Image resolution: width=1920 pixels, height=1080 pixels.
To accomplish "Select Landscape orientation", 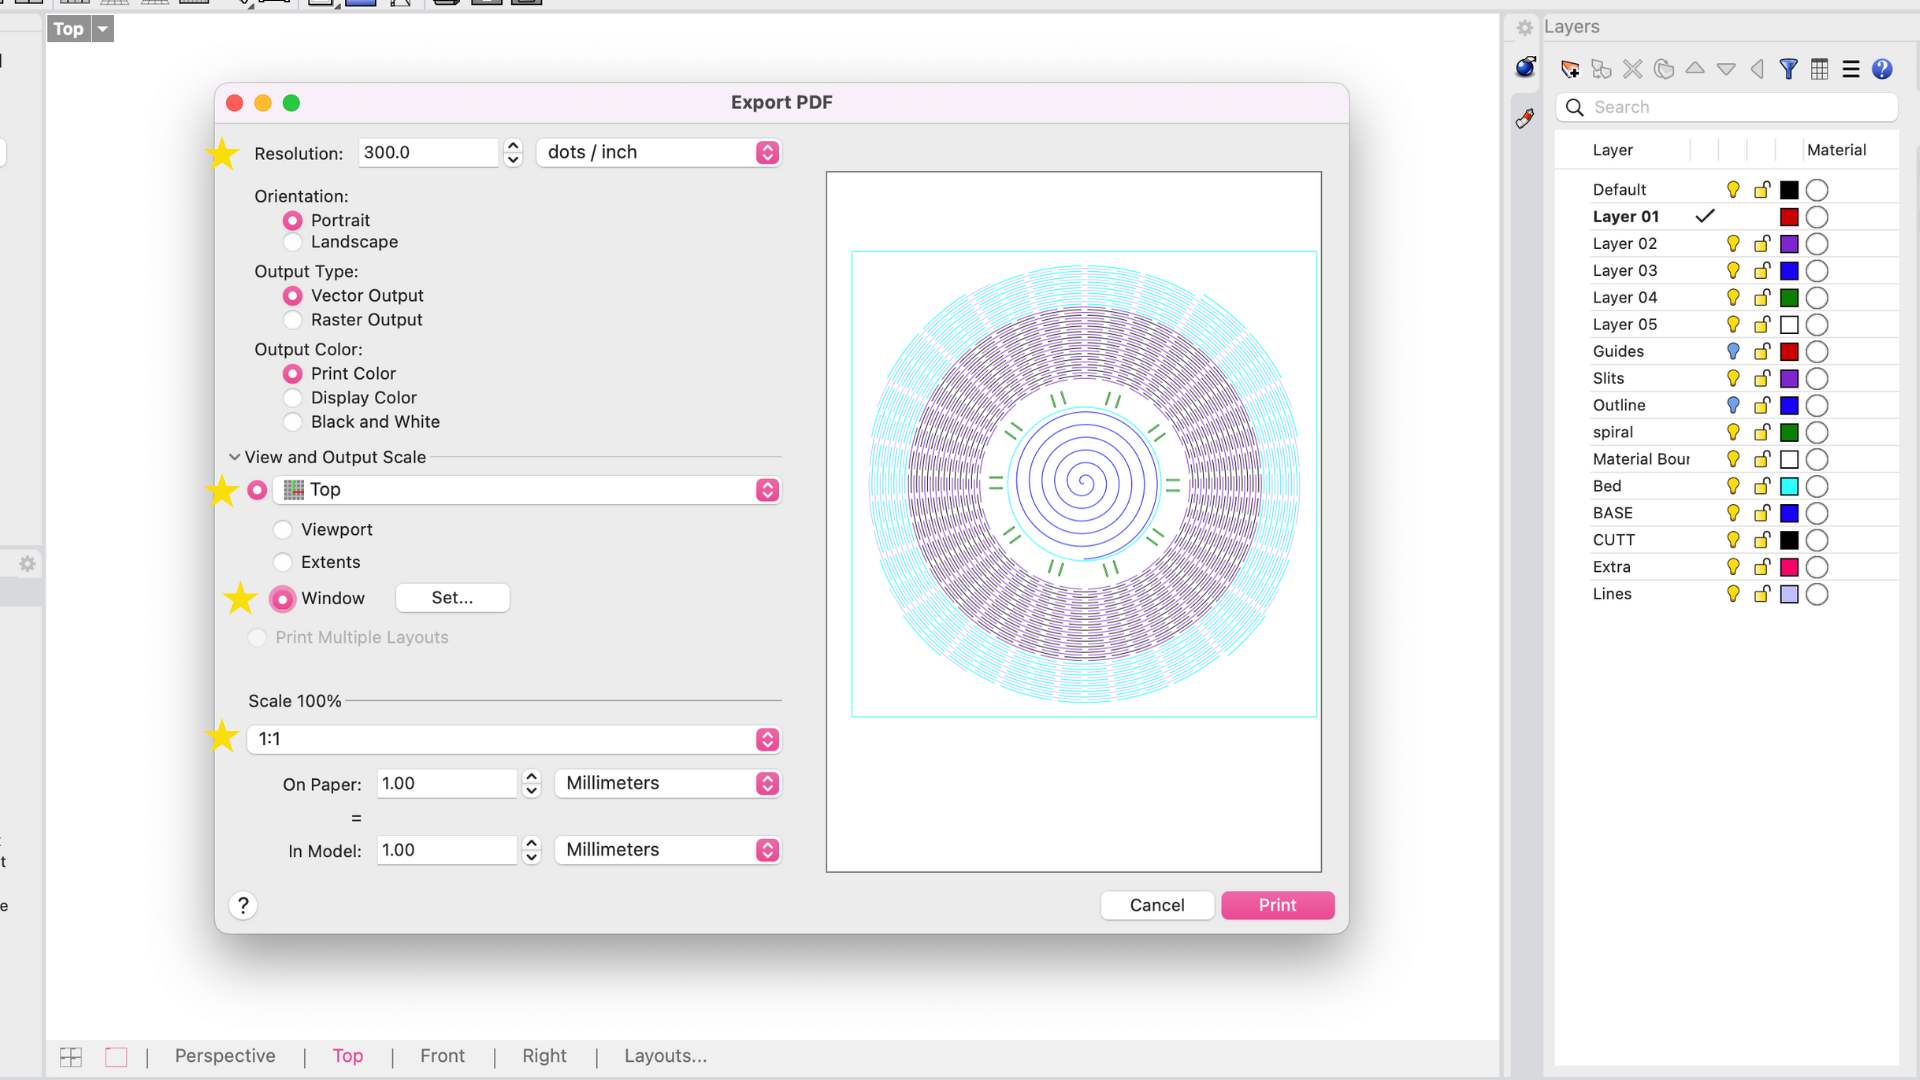I will click(x=293, y=242).
